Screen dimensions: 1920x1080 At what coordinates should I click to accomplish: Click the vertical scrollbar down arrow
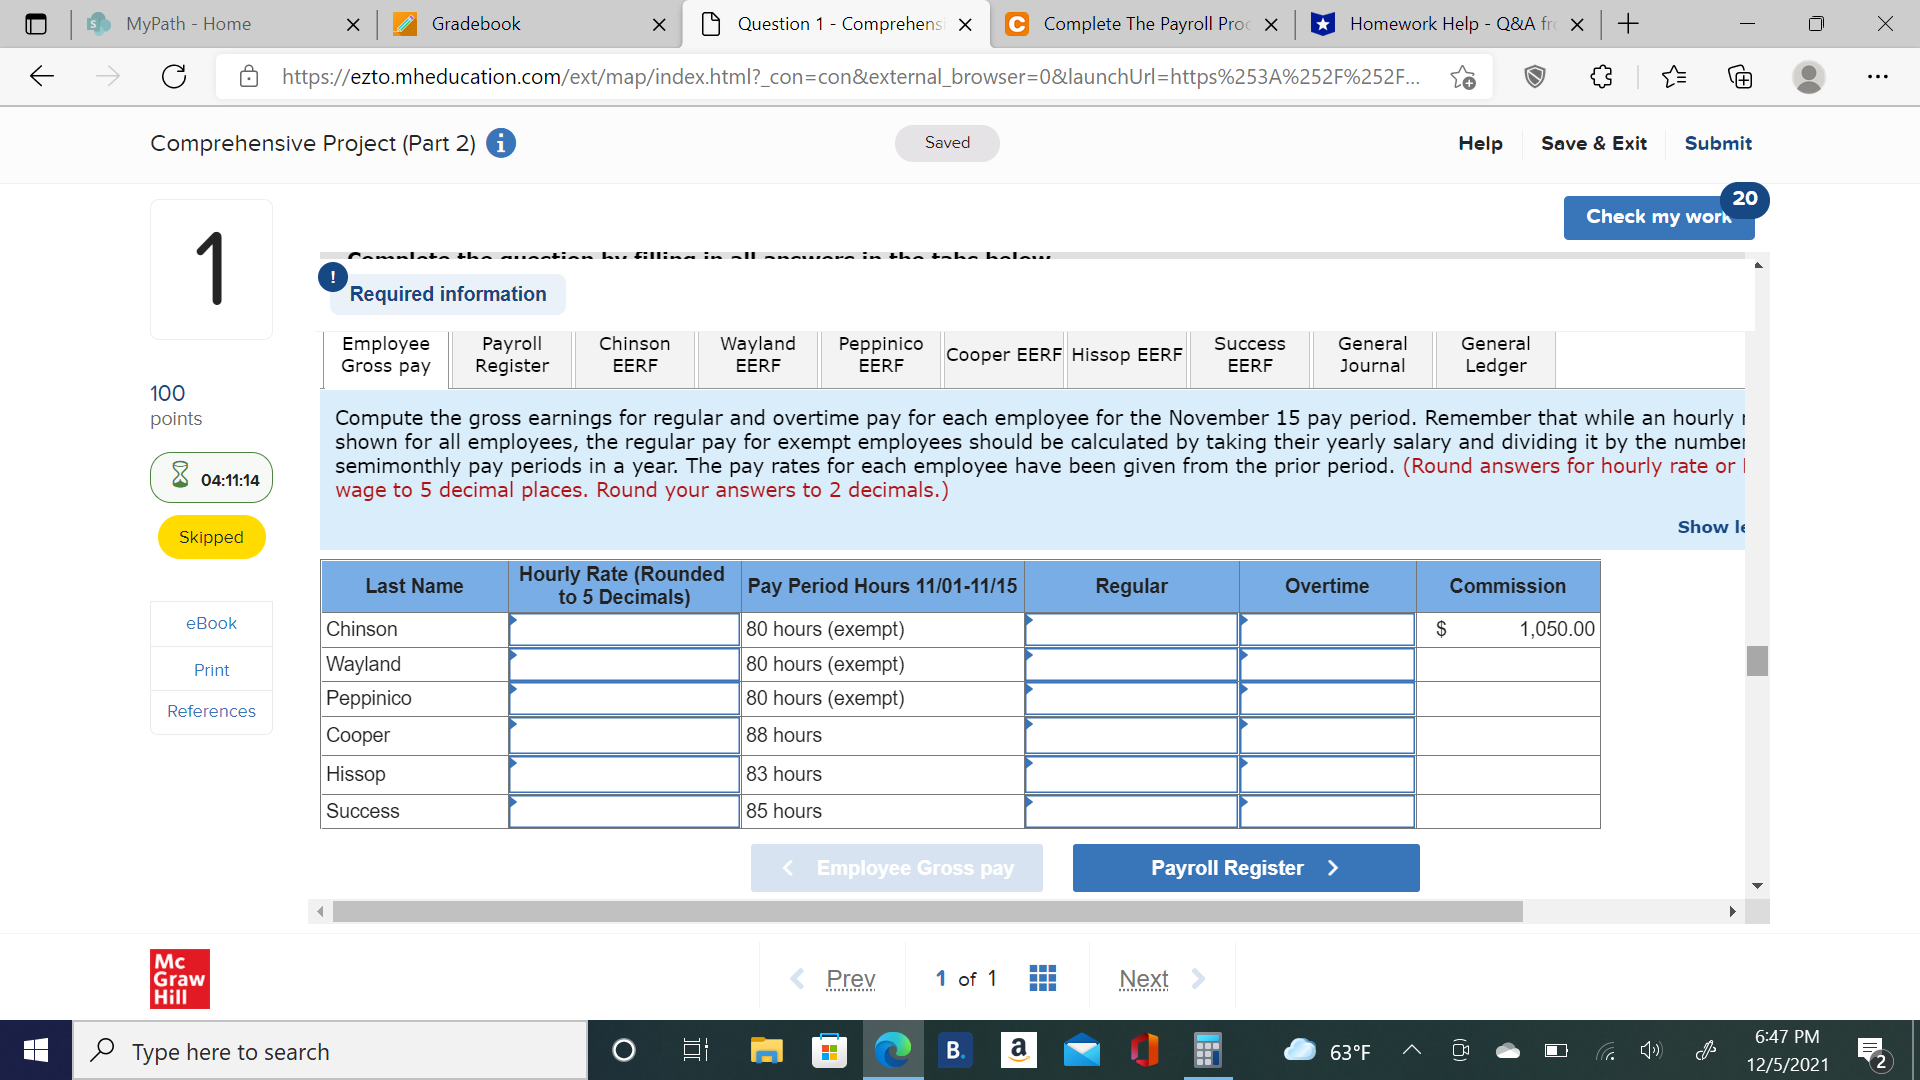tap(1757, 885)
